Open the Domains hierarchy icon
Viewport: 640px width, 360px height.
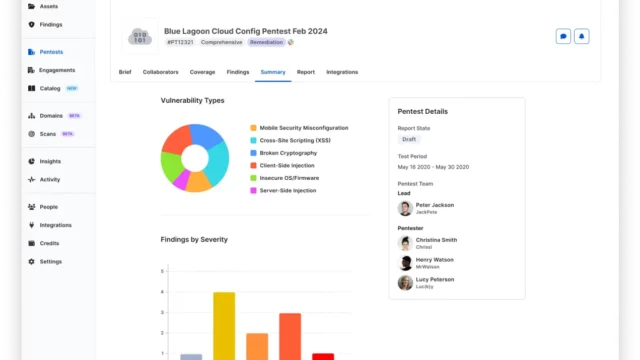coord(31,116)
